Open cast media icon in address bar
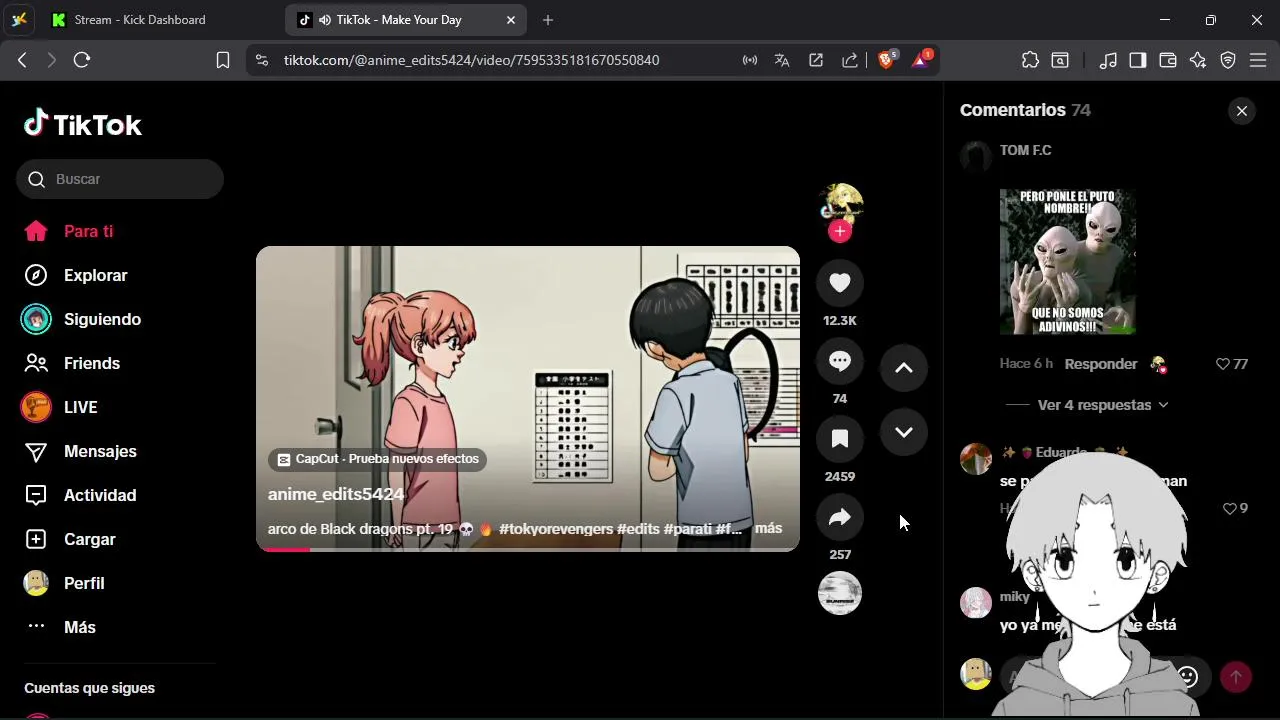This screenshot has width=1280, height=720. pos(750,60)
